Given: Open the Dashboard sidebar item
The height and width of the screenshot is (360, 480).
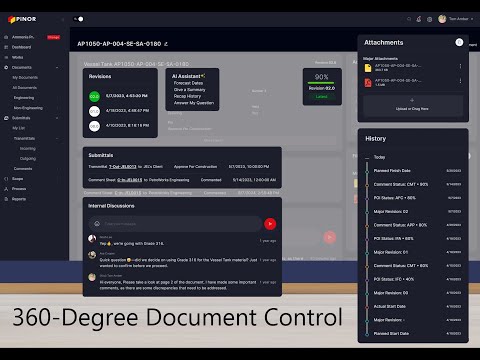Looking at the screenshot, I should pyautogui.click(x=21, y=47).
